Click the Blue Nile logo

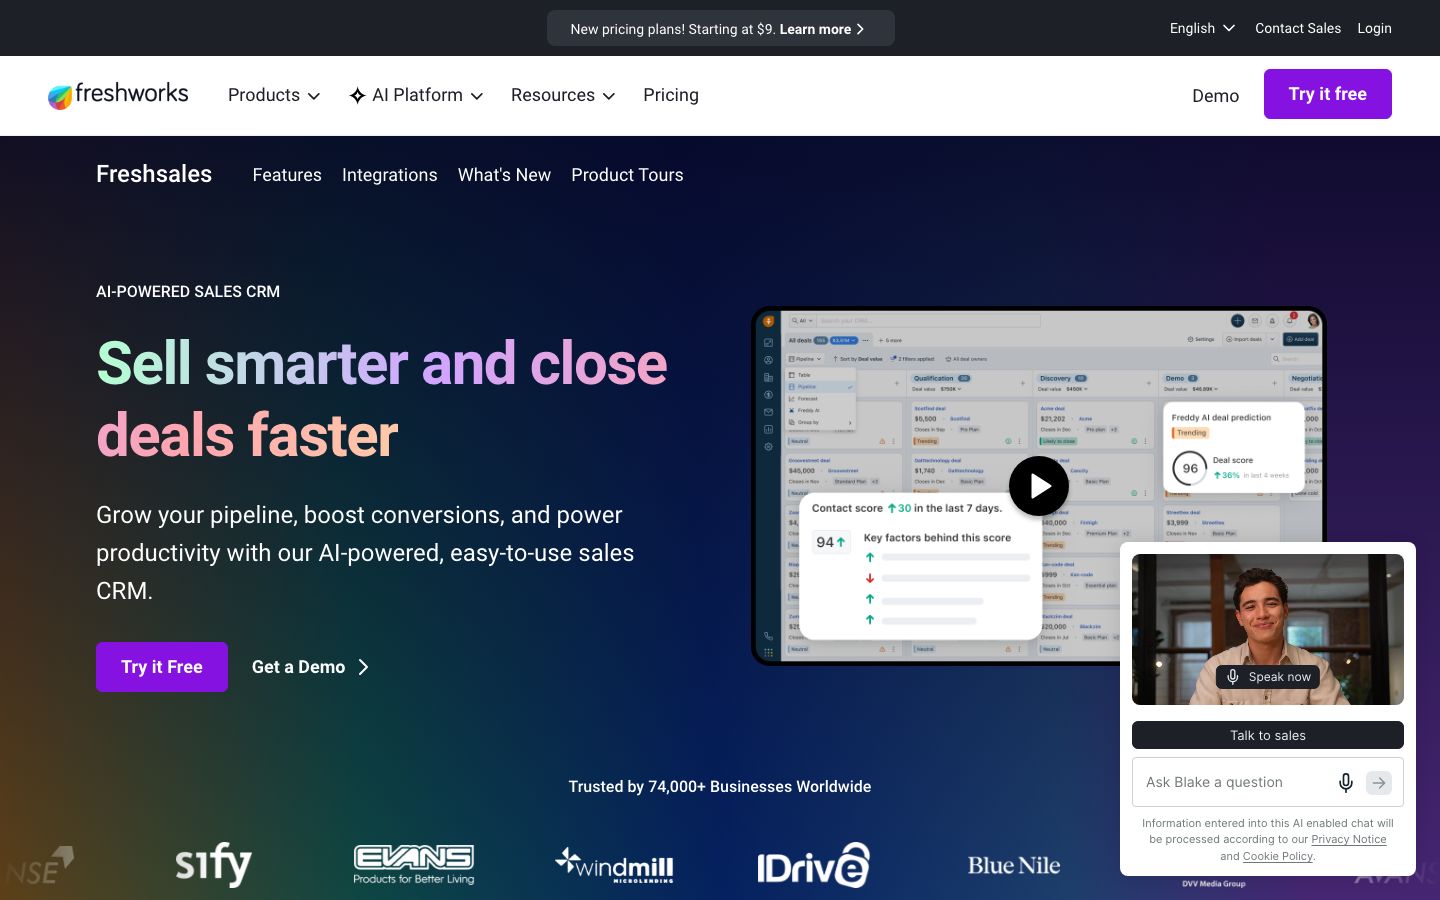click(1014, 865)
